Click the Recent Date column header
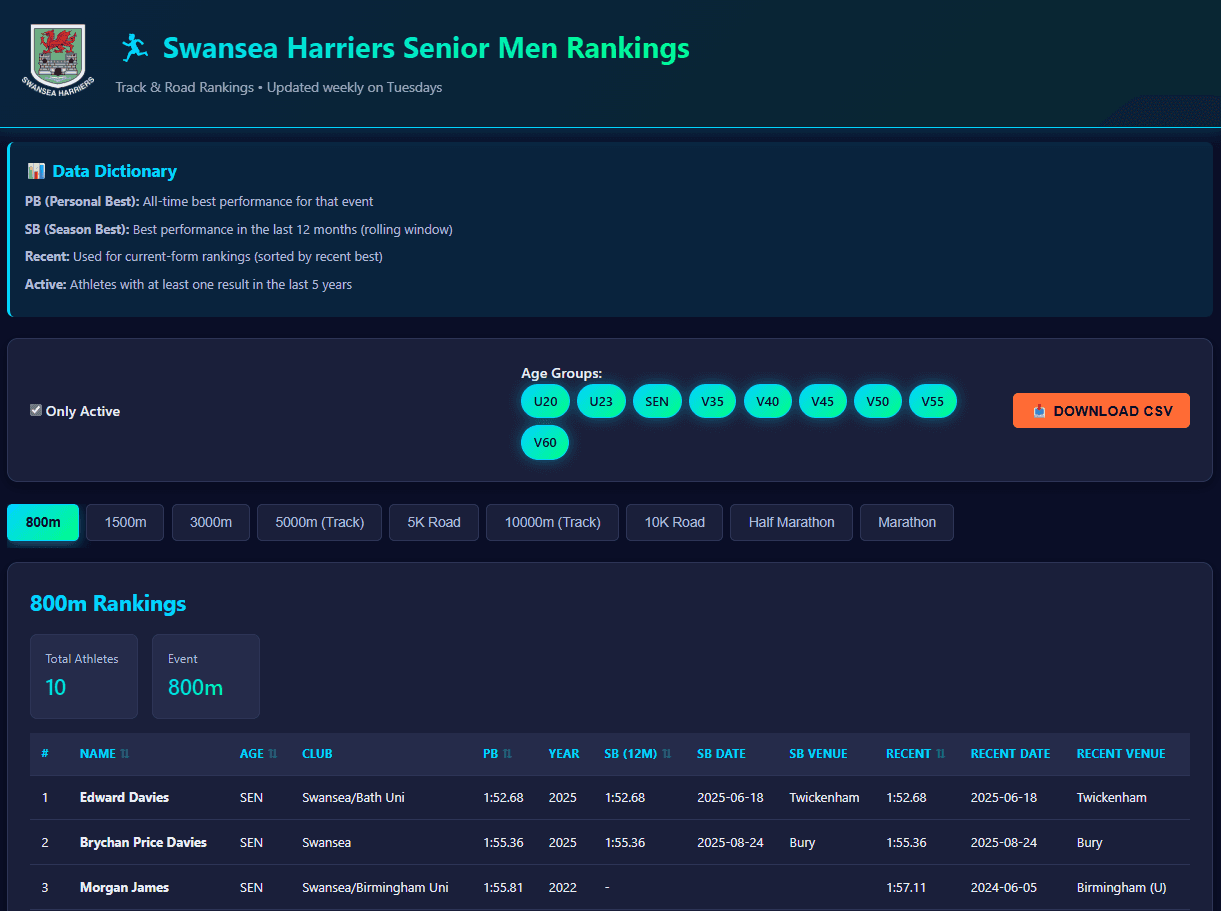1221x911 pixels. tap(1010, 754)
